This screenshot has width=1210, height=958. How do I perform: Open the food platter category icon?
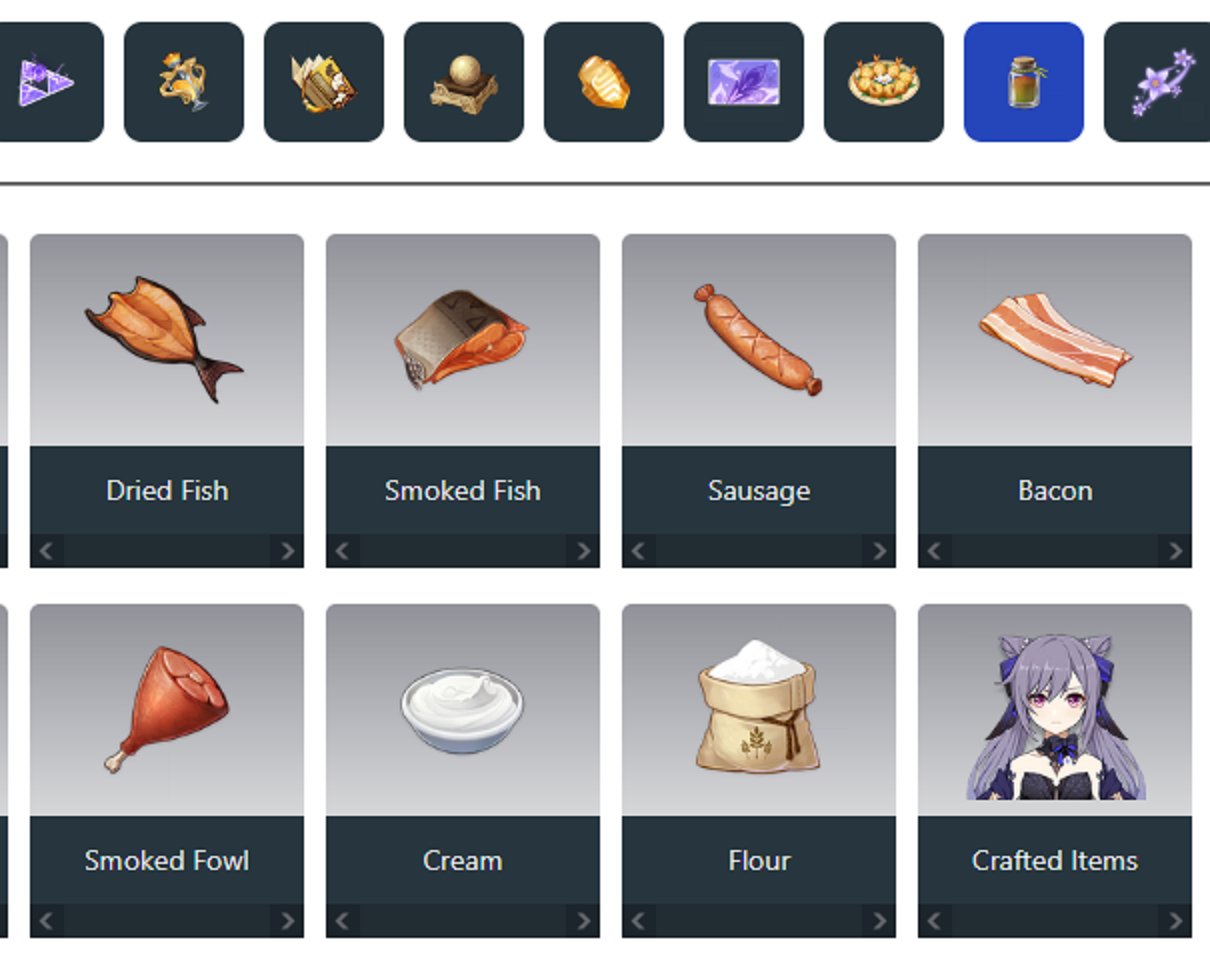[x=883, y=82]
